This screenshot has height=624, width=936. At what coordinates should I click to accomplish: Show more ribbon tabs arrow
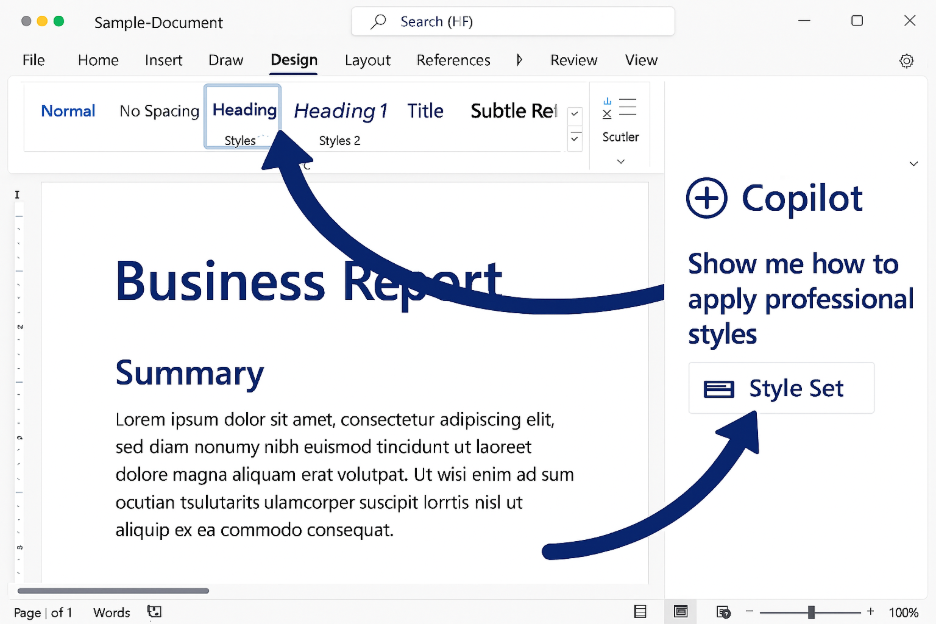(x=519, y=60)
